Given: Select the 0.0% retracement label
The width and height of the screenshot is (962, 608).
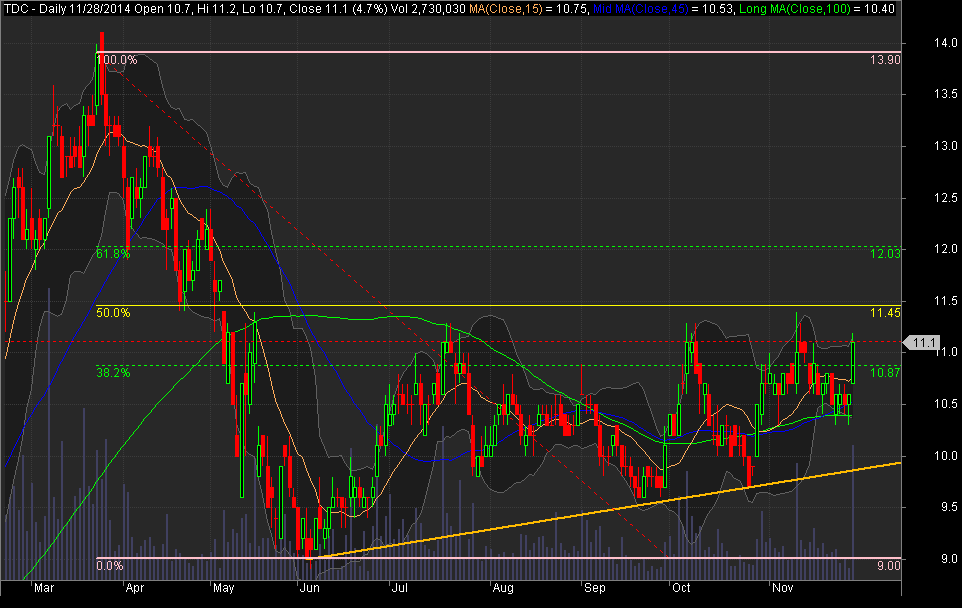Looking at the screenshot, I should click(x=110, y=566).
